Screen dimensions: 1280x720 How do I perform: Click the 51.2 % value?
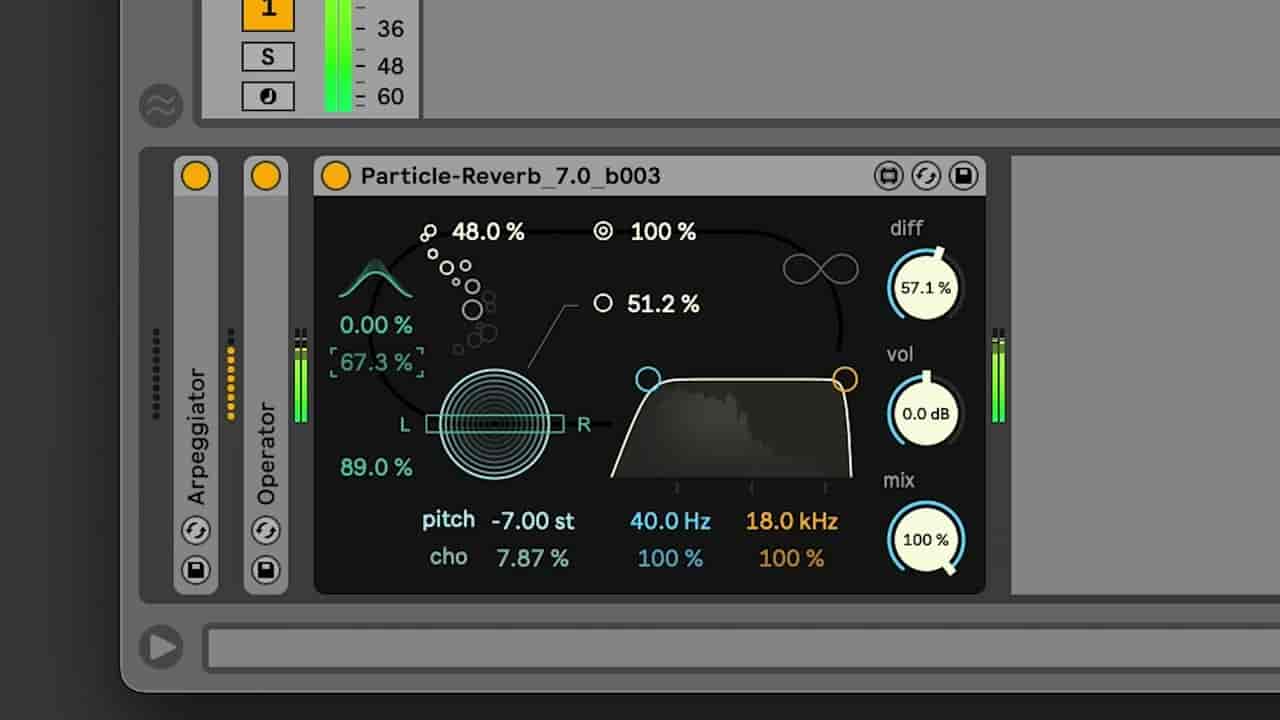point(663,304)
